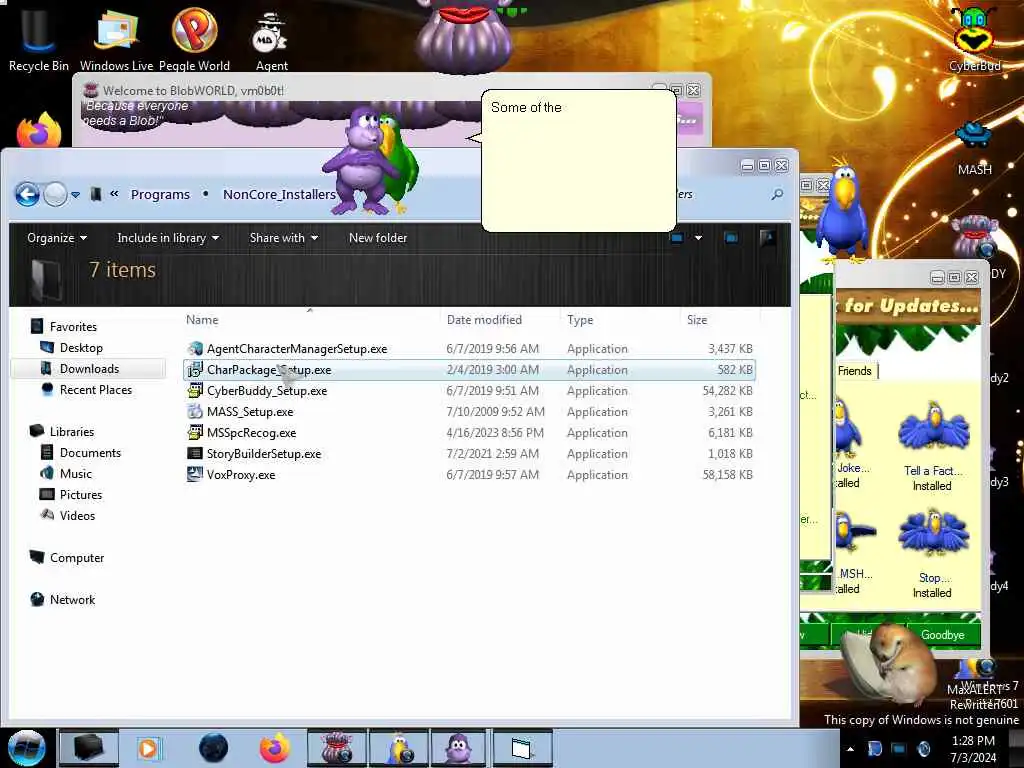Toggle the preview pane icon
This screenshot has height=768, width=1024.
pyautogui.click(x=731, y=238)
